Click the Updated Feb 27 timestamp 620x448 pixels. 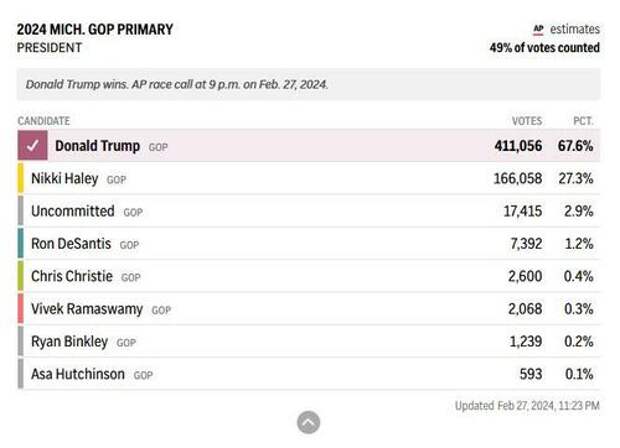(x=527, y=405)
